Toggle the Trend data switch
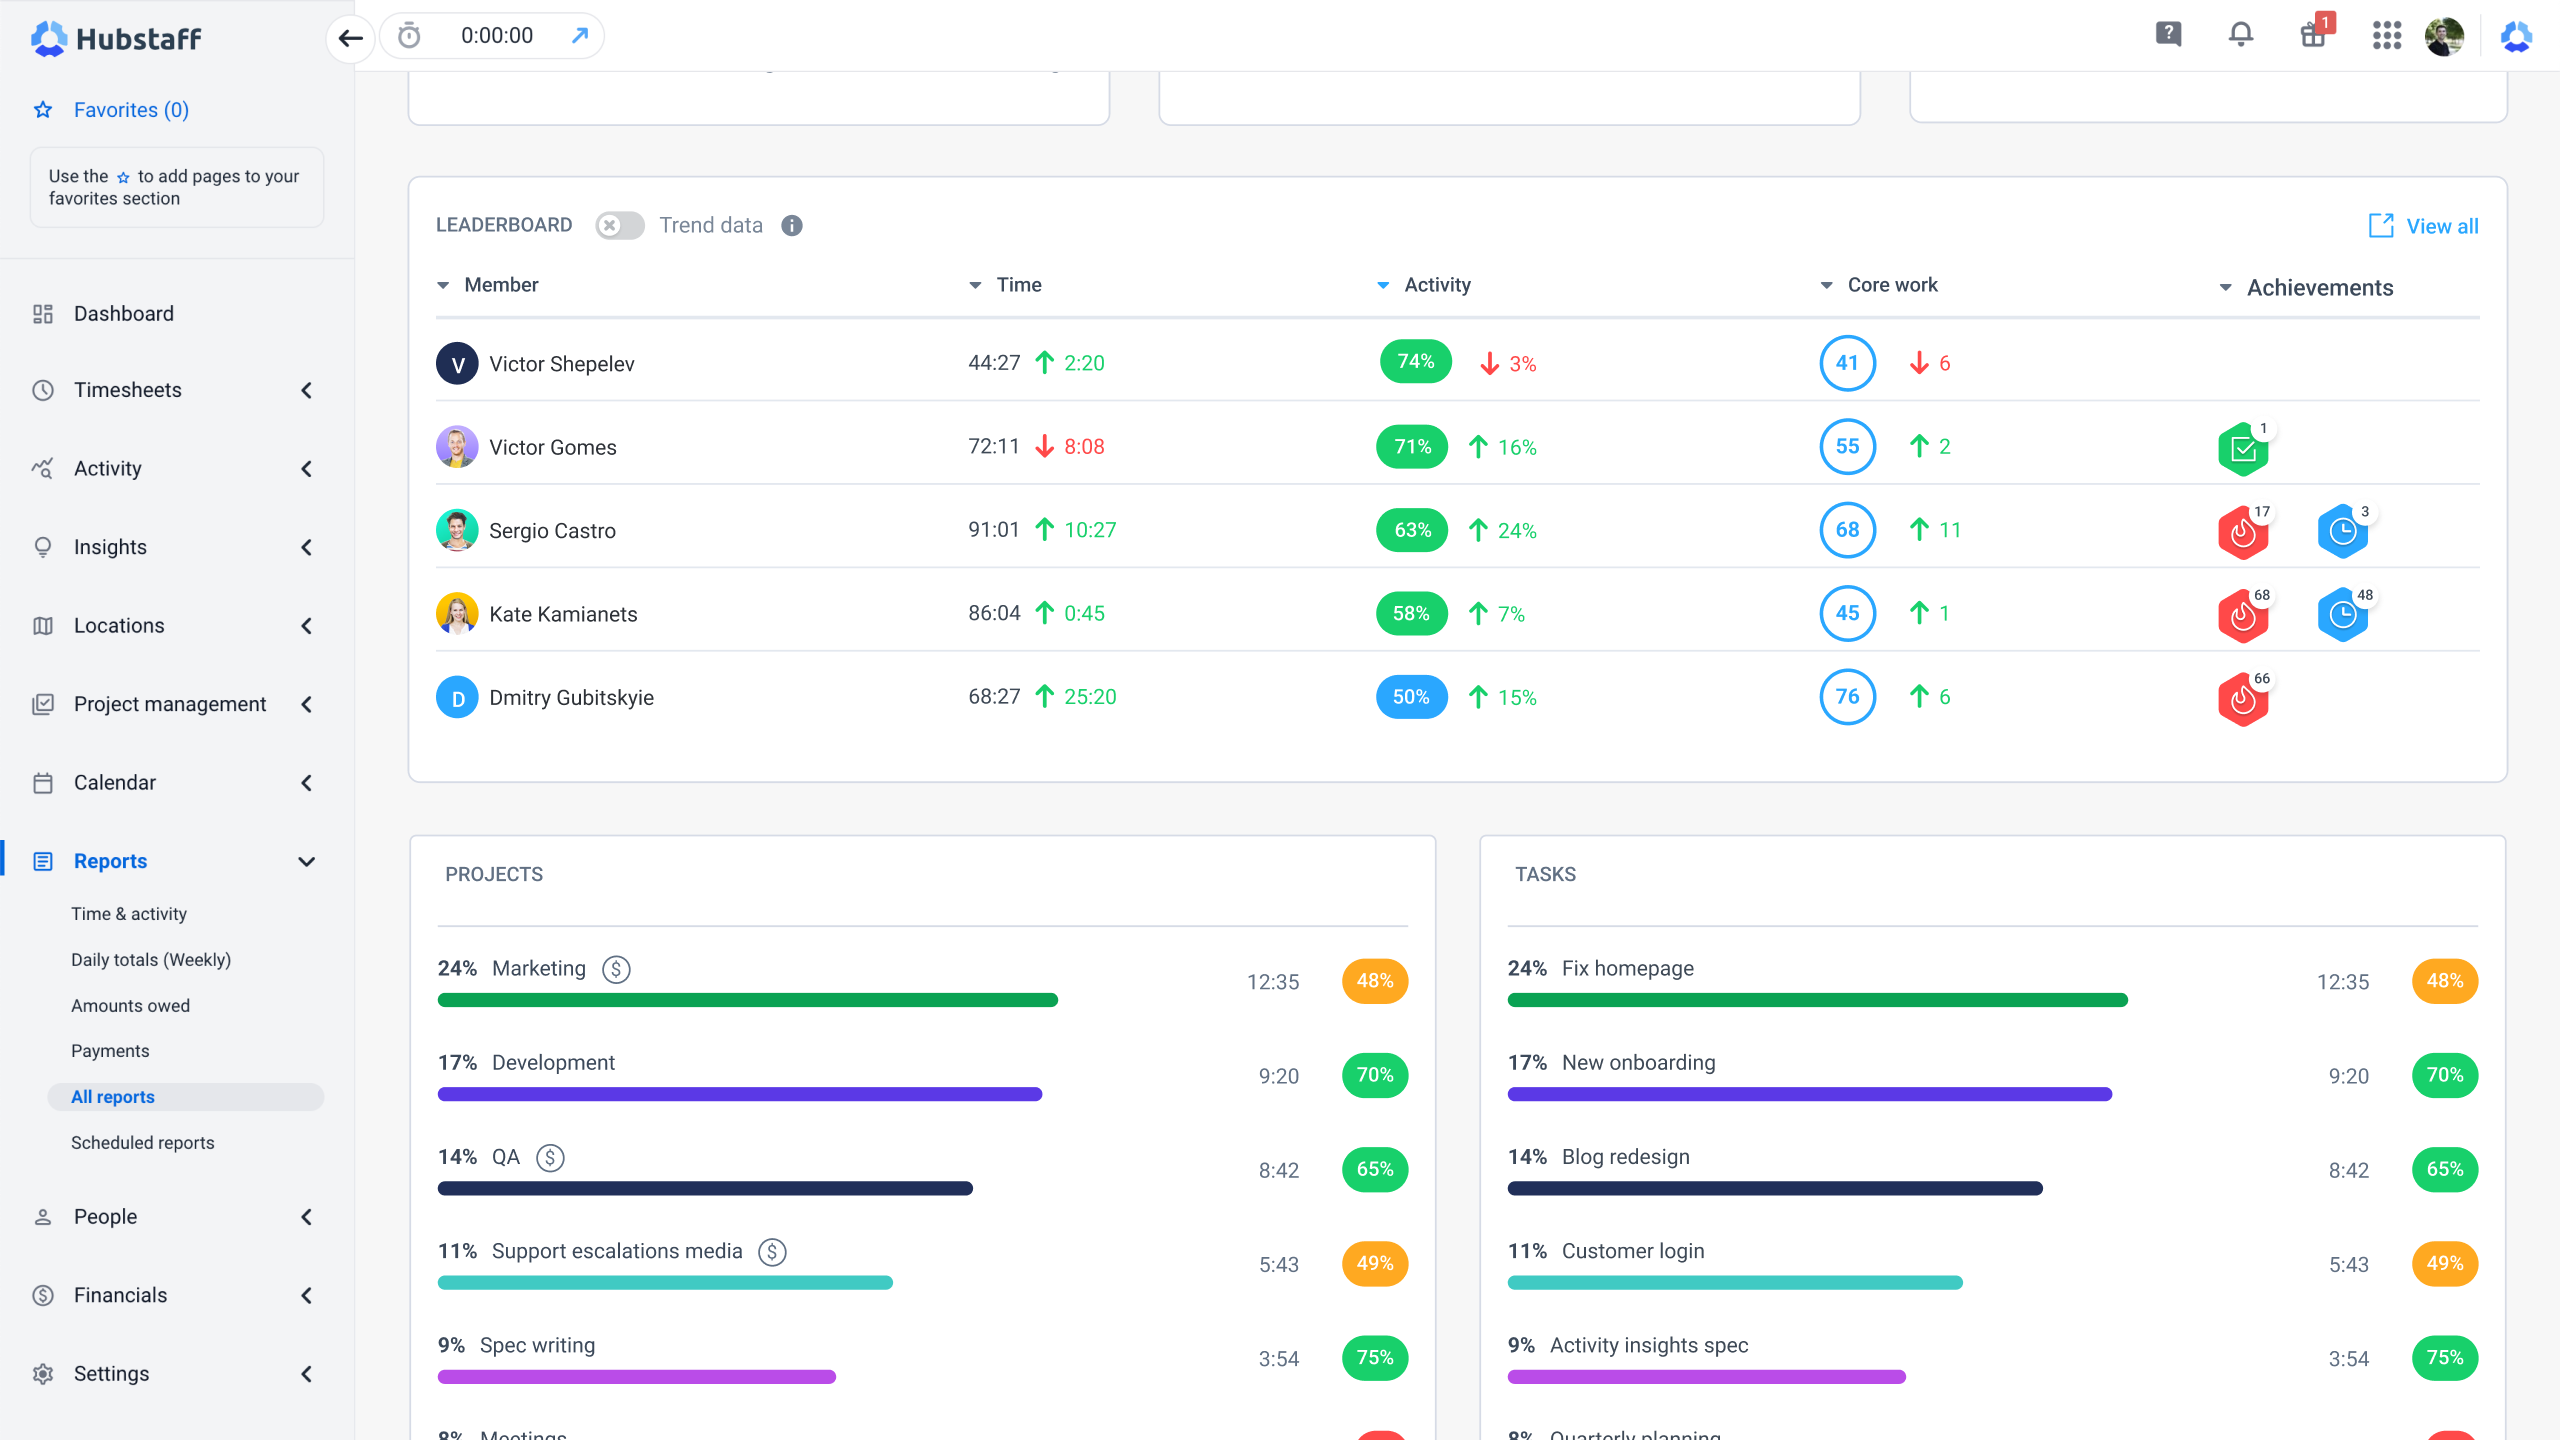Viewport: 2560px width, 1440px height. tap(619, 225)
